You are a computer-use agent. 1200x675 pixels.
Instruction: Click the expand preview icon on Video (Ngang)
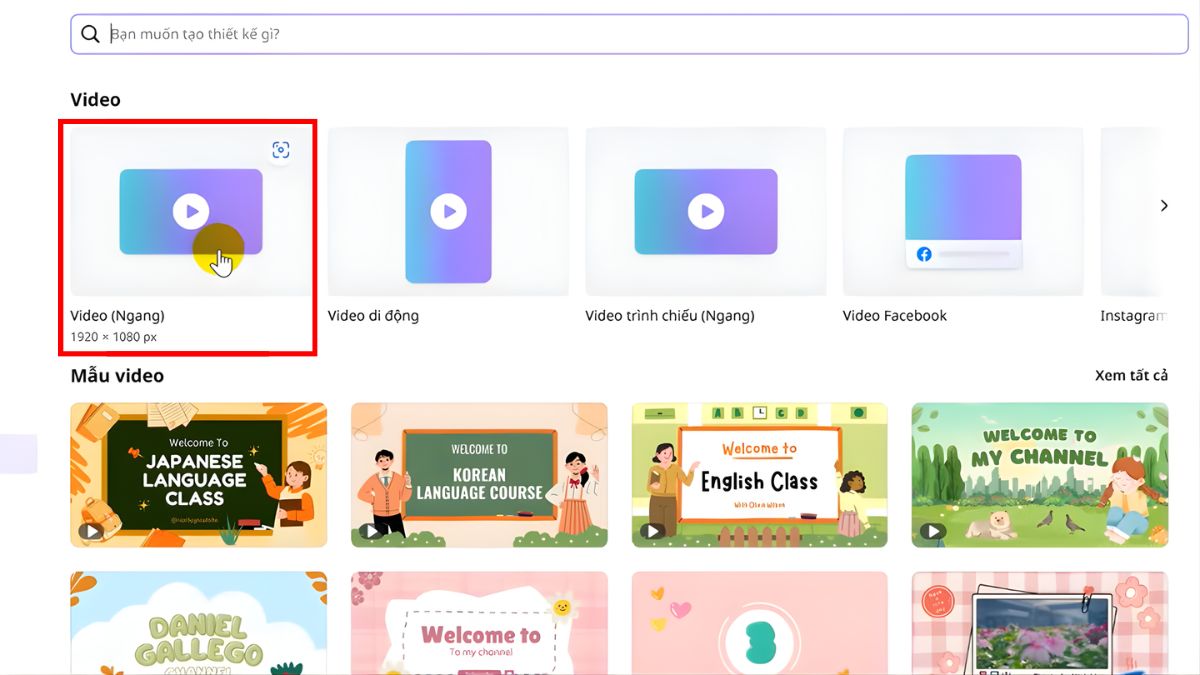click(281, 149)
